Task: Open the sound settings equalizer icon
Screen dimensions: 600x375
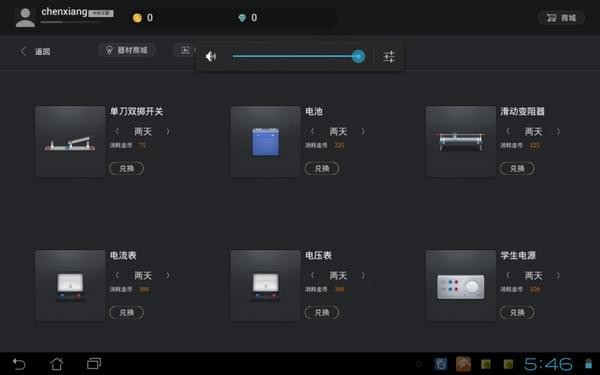Action: (x=389, y=57)
